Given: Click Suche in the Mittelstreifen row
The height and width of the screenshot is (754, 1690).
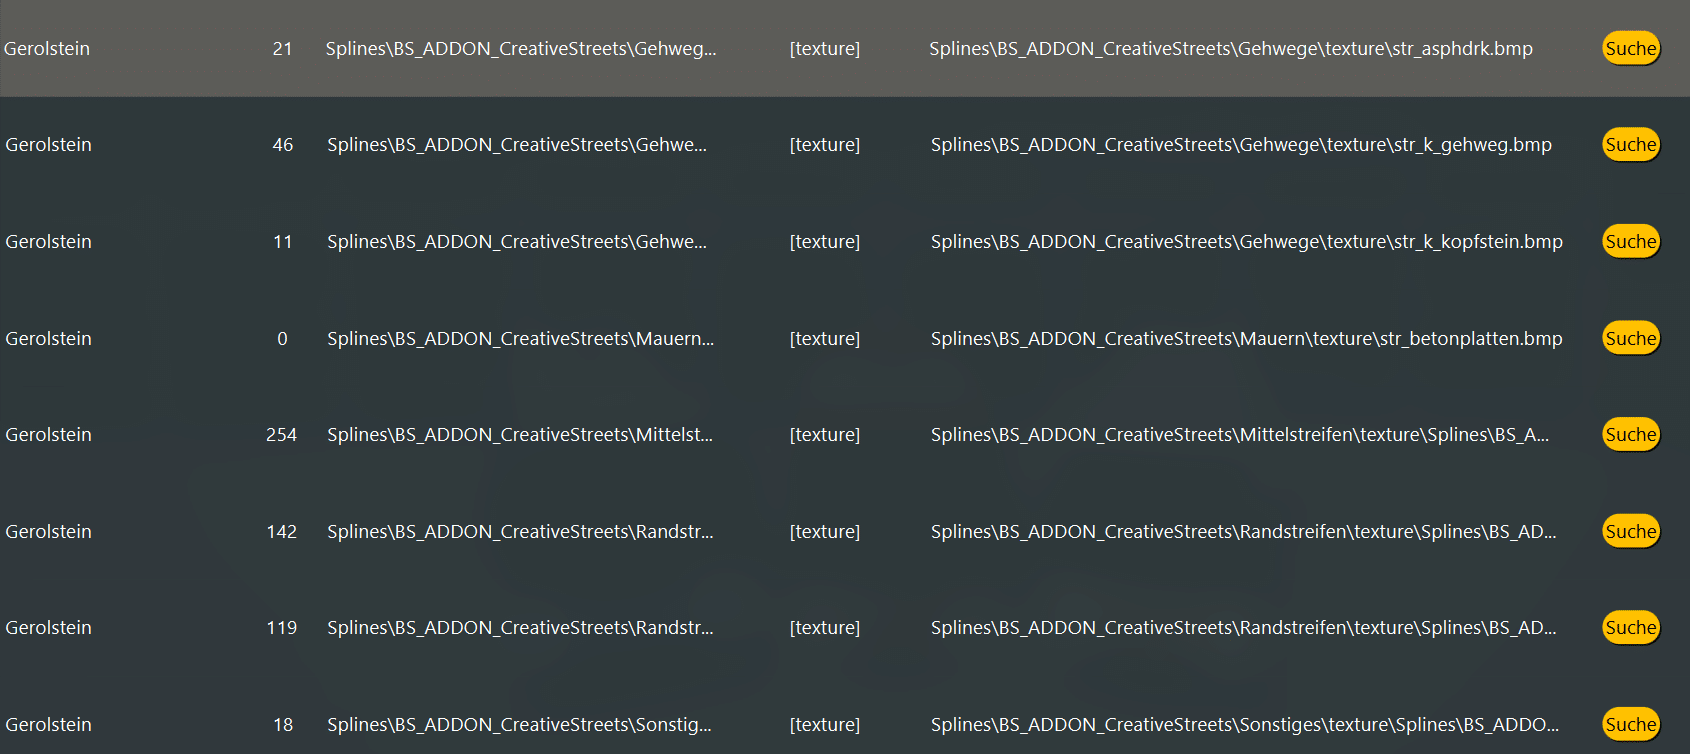Looking at the screenshot, I should [1630, 434].
